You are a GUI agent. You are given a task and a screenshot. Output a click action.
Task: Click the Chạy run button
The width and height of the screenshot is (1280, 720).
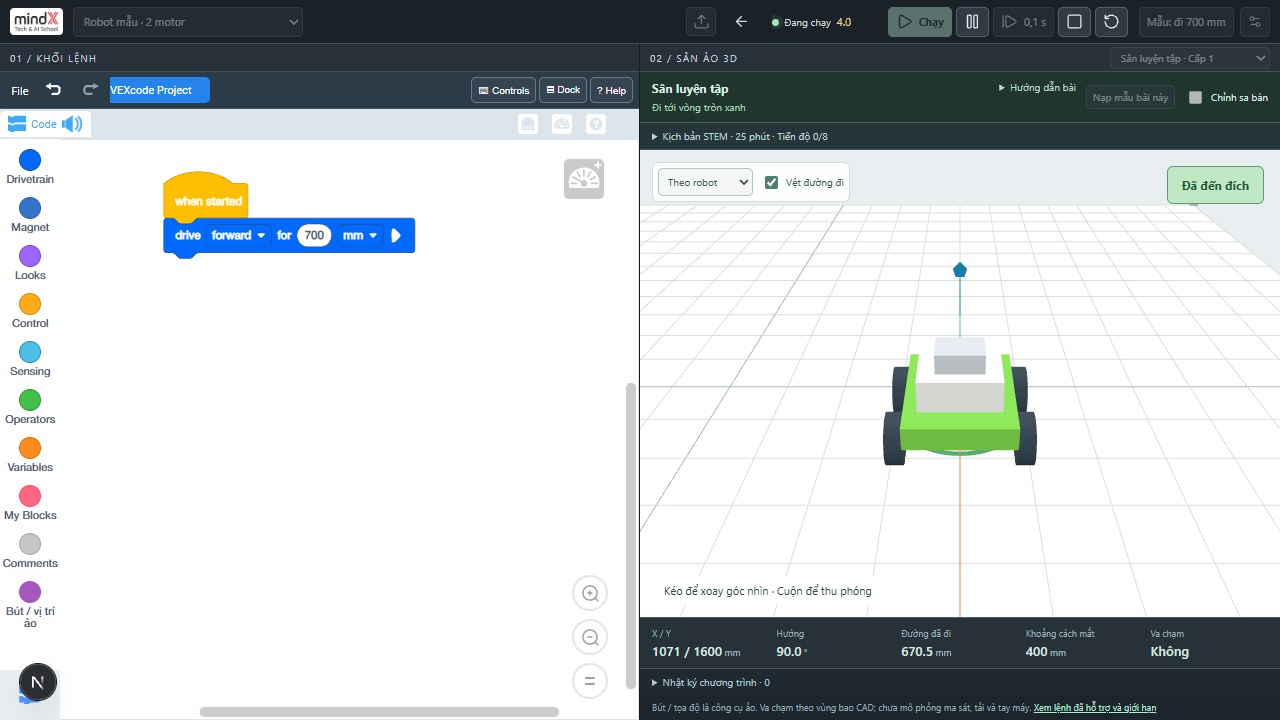coord(920,22)
